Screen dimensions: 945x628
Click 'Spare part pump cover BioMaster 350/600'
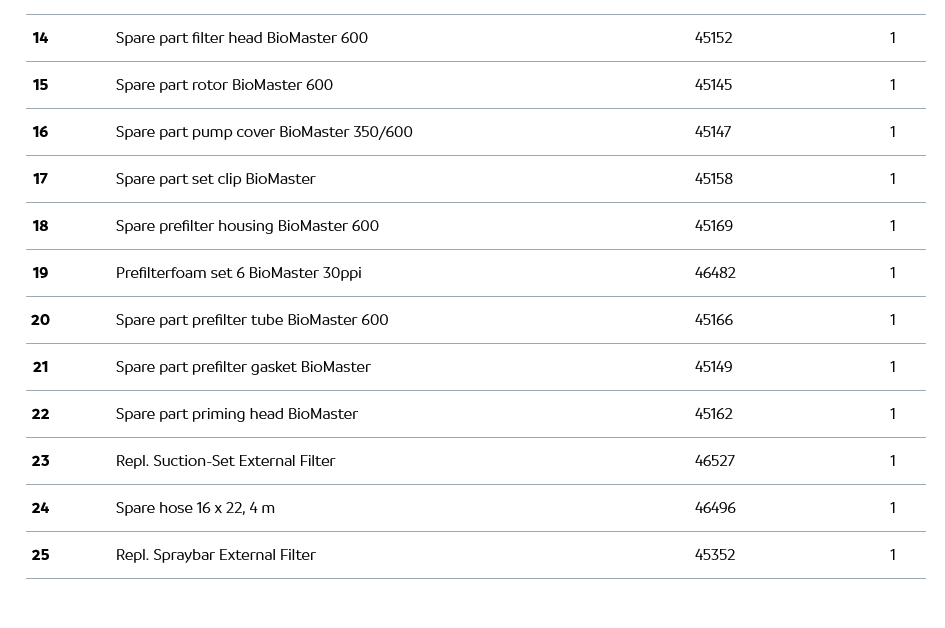pyautogui.click(x=264, y=132)
